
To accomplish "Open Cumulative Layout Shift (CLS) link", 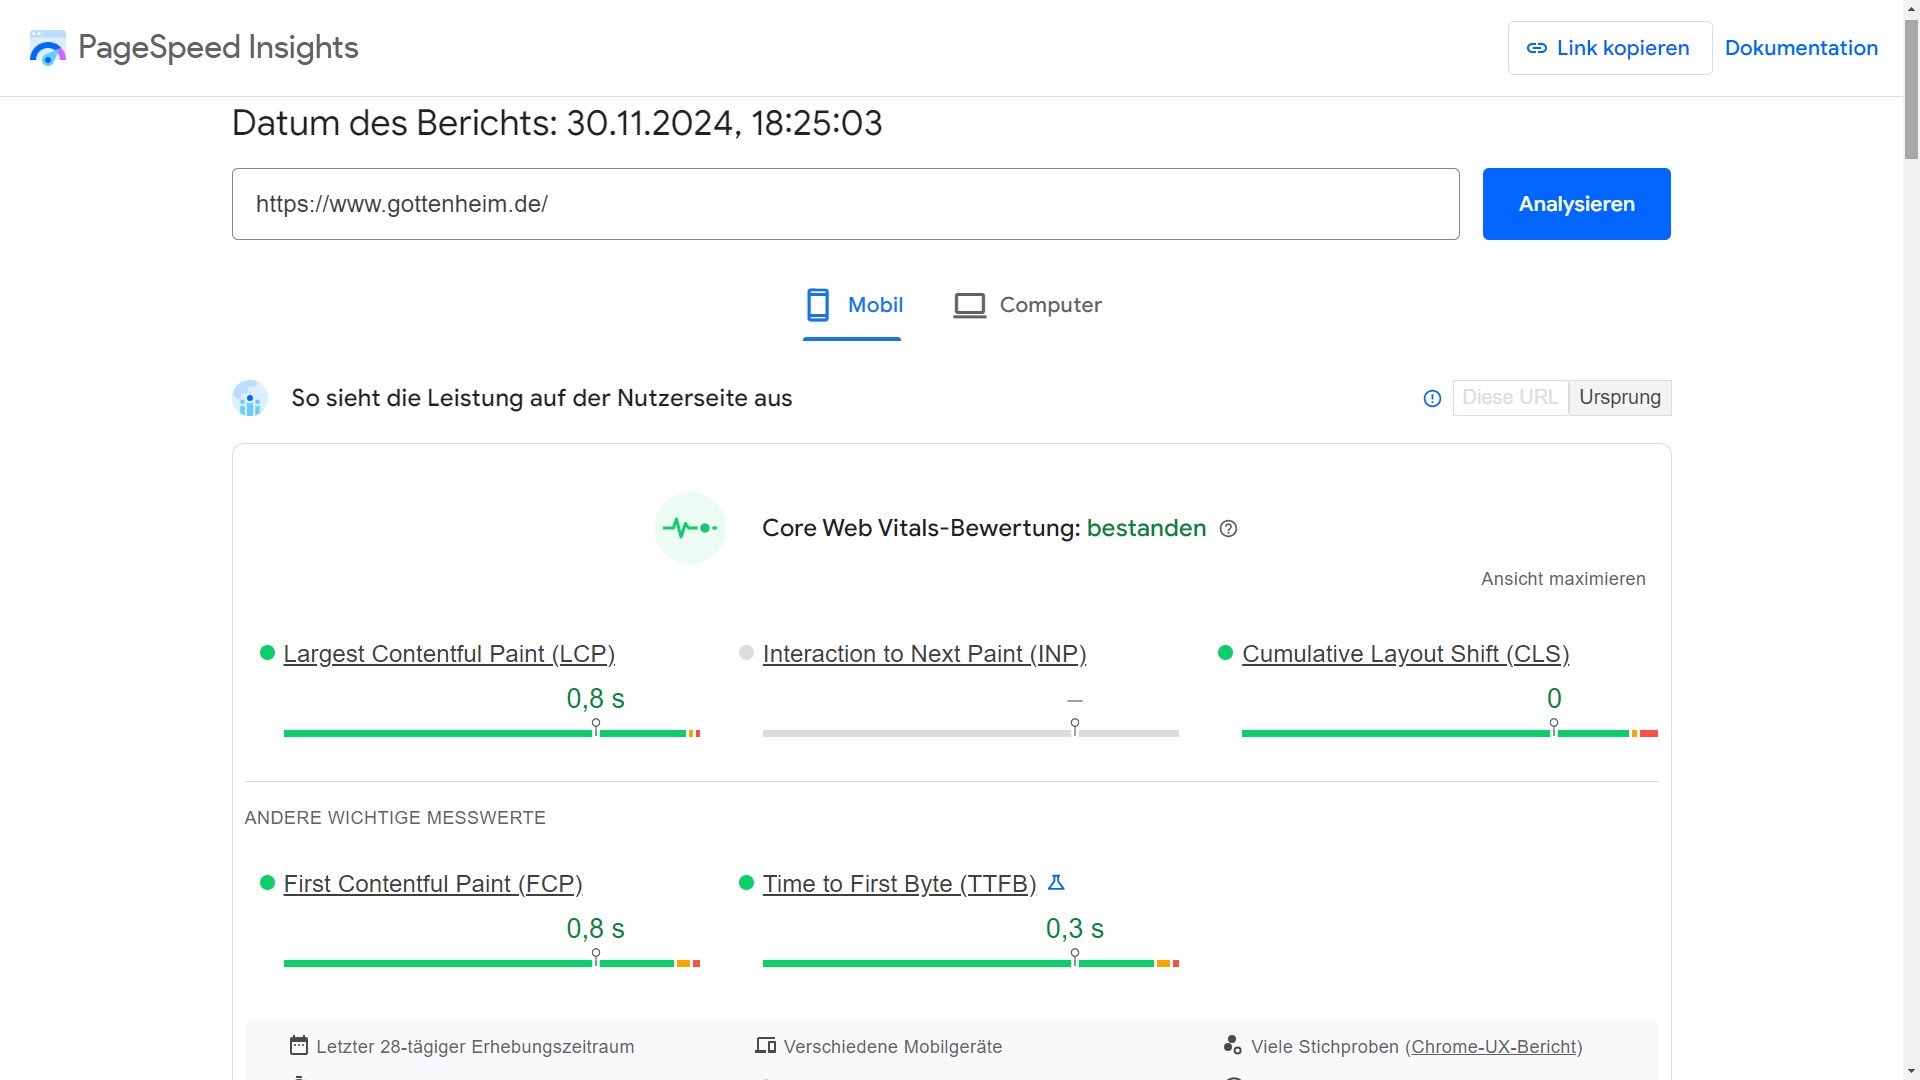I will [x=1405, y=654].
